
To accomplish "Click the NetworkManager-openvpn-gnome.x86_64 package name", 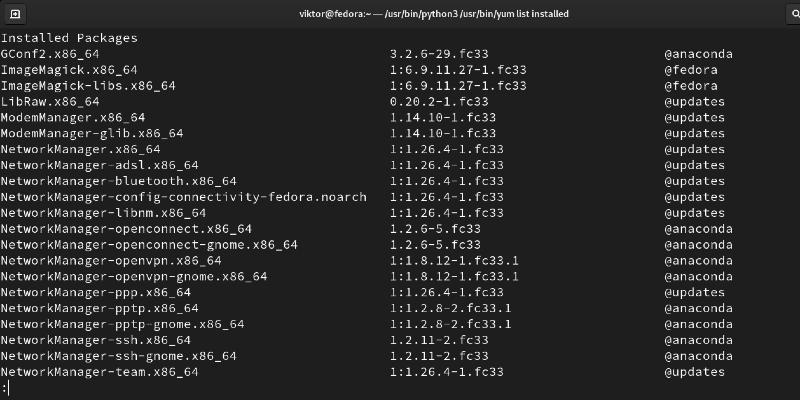I will (134, 277).
